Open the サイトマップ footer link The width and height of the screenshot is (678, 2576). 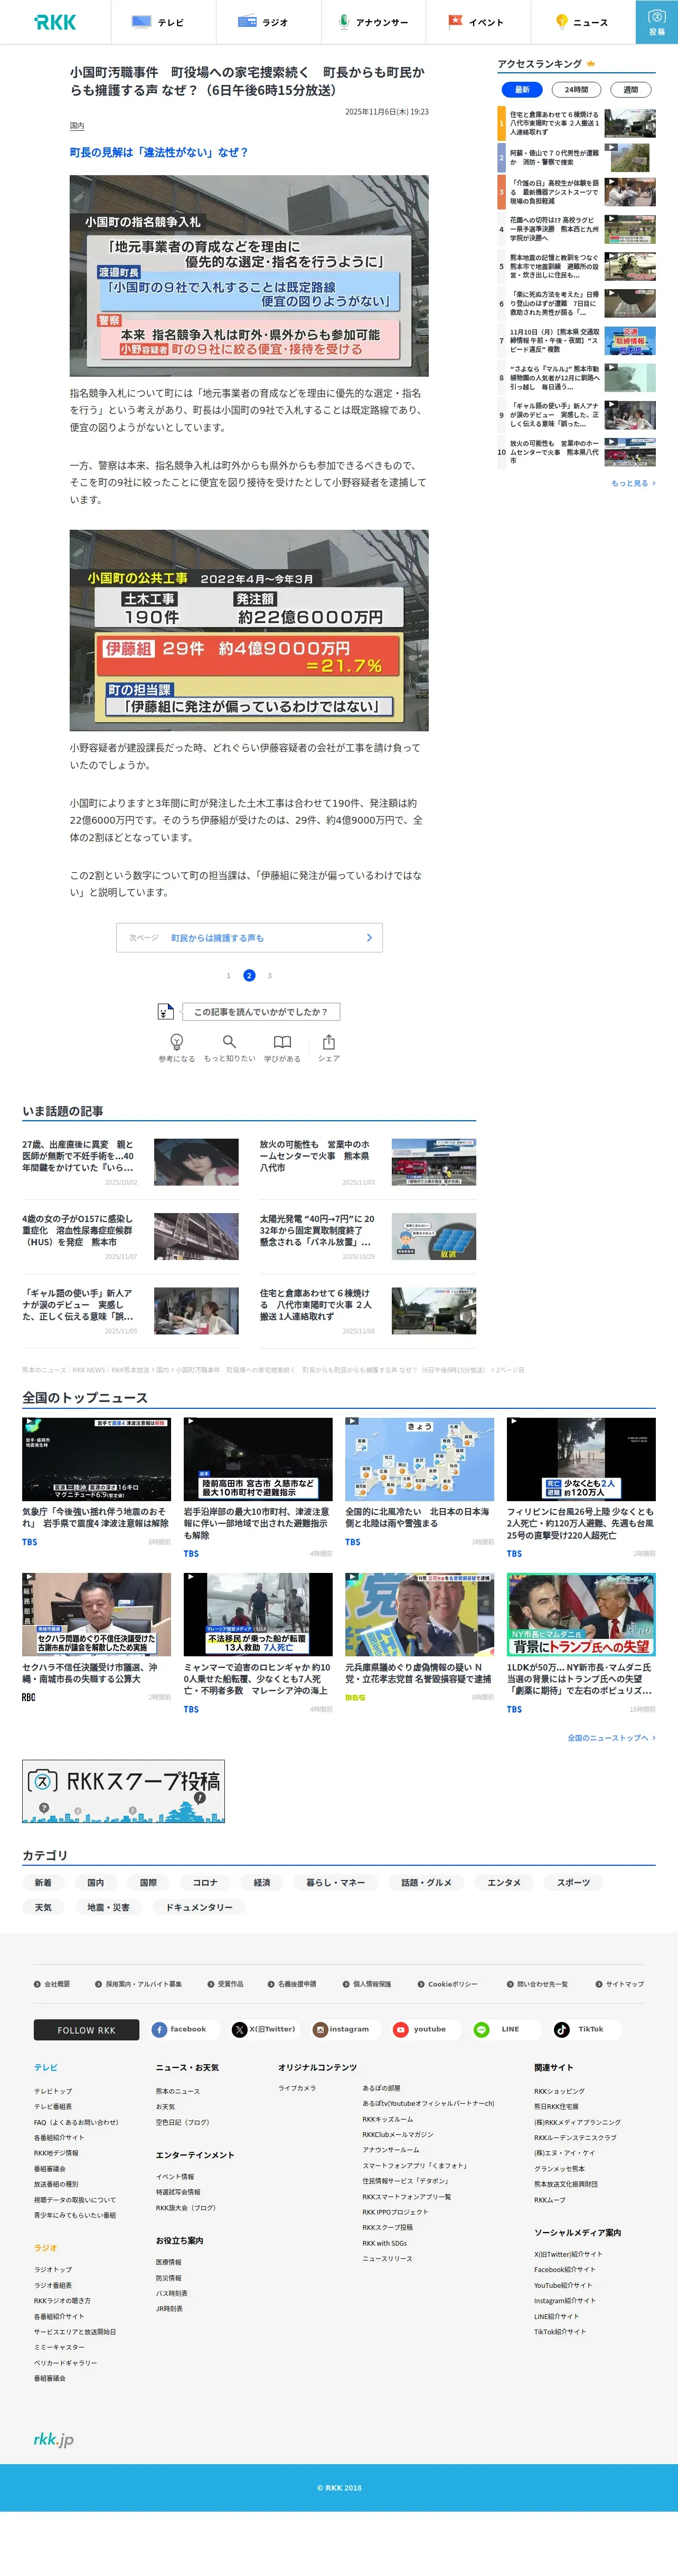620,1984
